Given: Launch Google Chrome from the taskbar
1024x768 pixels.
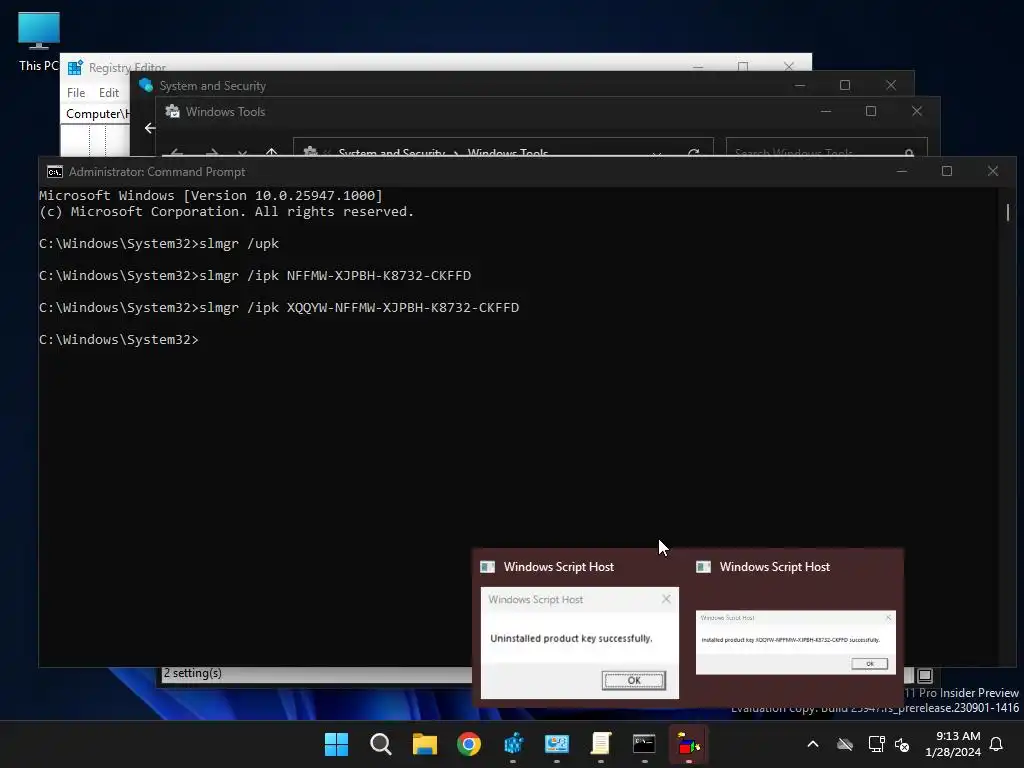Looking at the screenshot, I should 468,744.
